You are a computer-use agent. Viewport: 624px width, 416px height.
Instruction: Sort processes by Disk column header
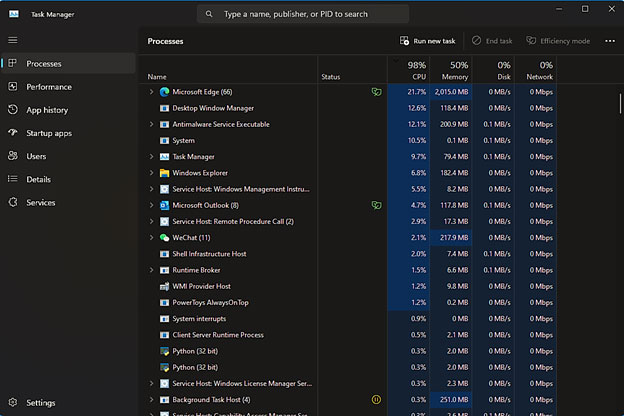(x=493, y=70)
